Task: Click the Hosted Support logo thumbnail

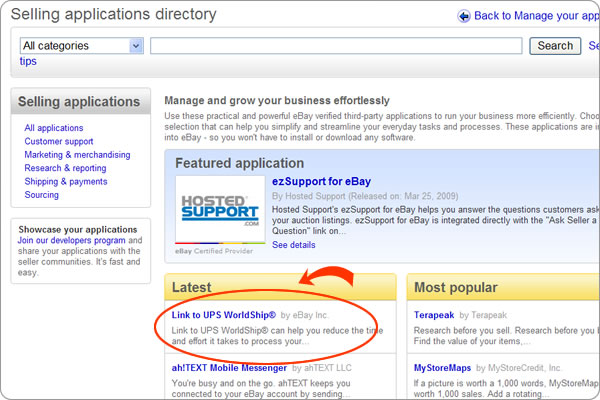Action: [220, 209]
